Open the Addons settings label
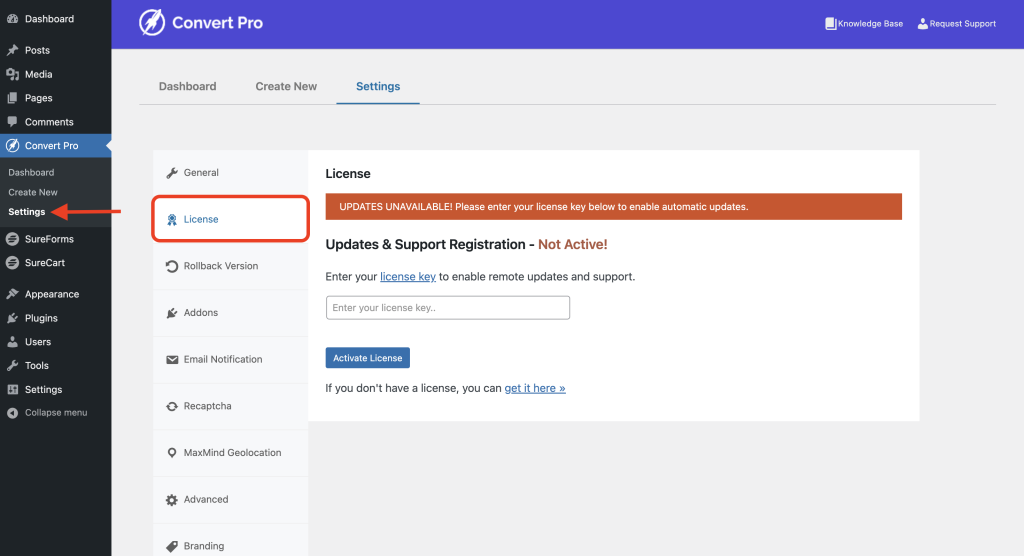Viewport: 1024px width, 556px height. (x=200, y=313)
